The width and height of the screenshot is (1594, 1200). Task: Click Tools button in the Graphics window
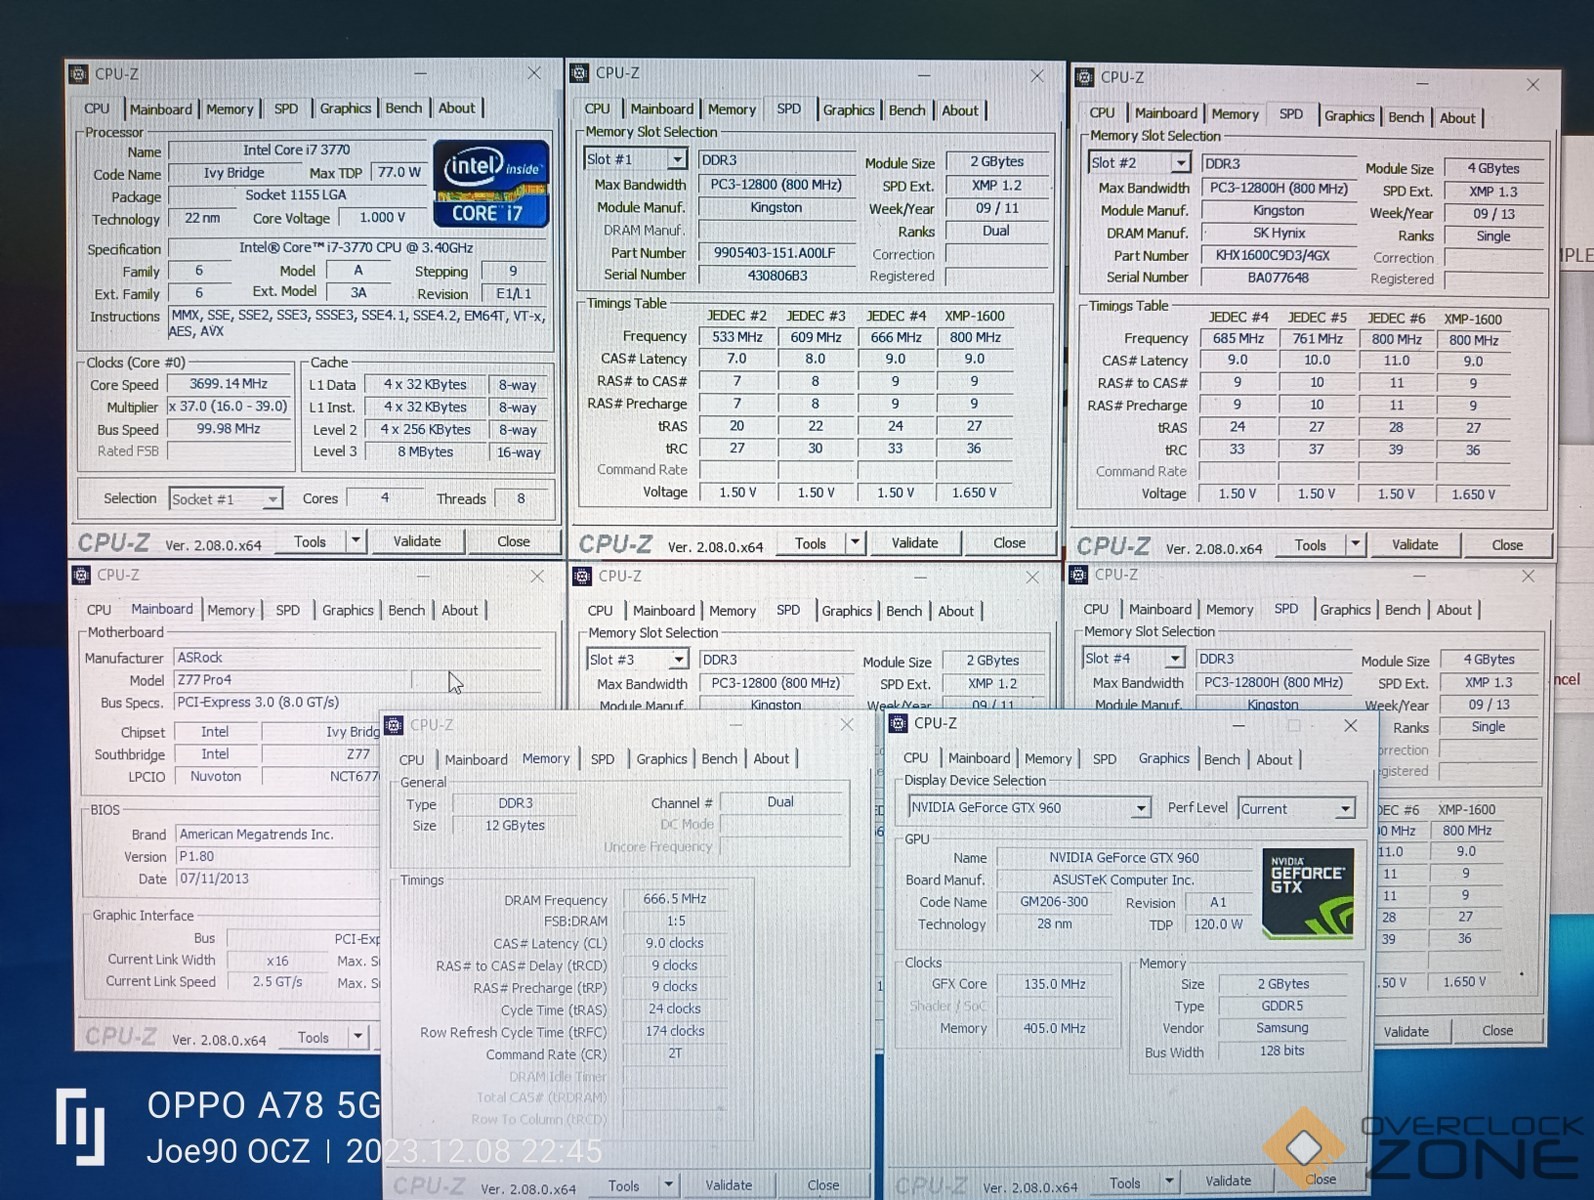[1125, 1183]
